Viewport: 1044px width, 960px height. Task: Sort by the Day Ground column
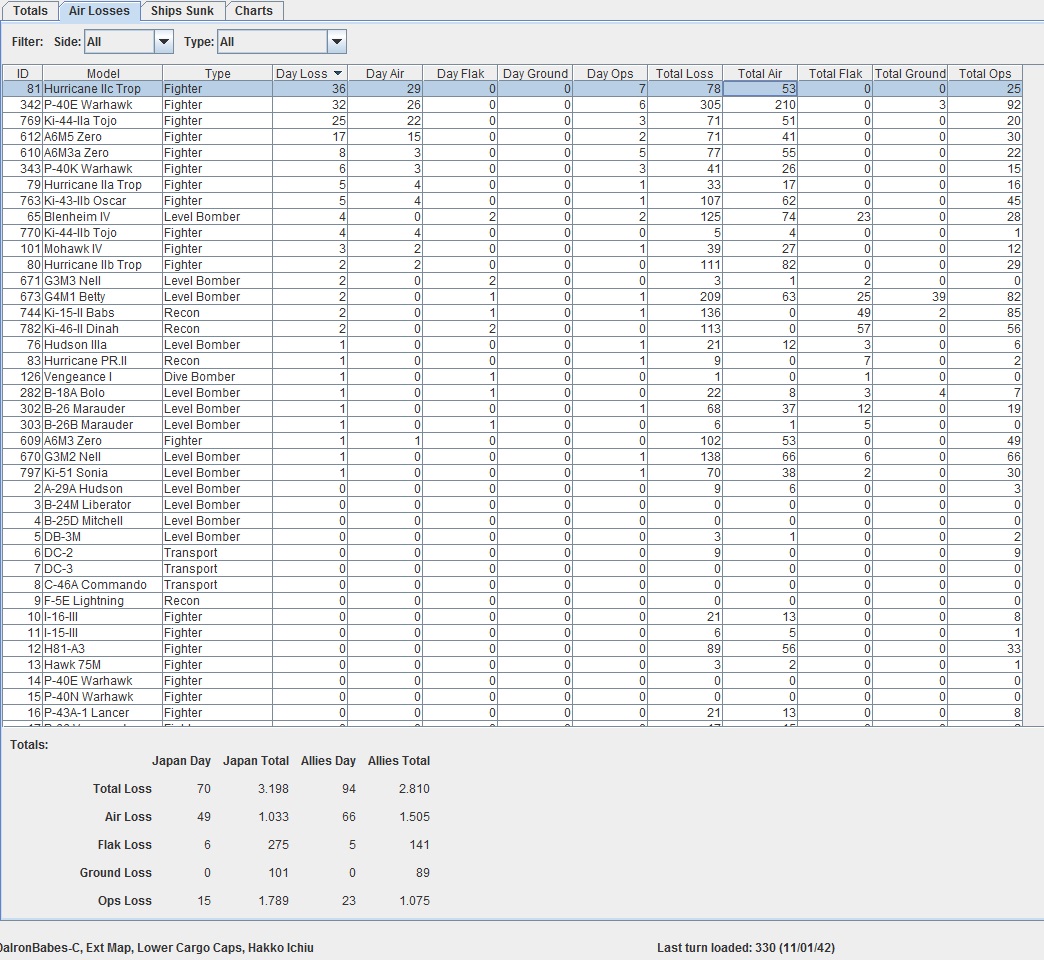coord(535,73)
